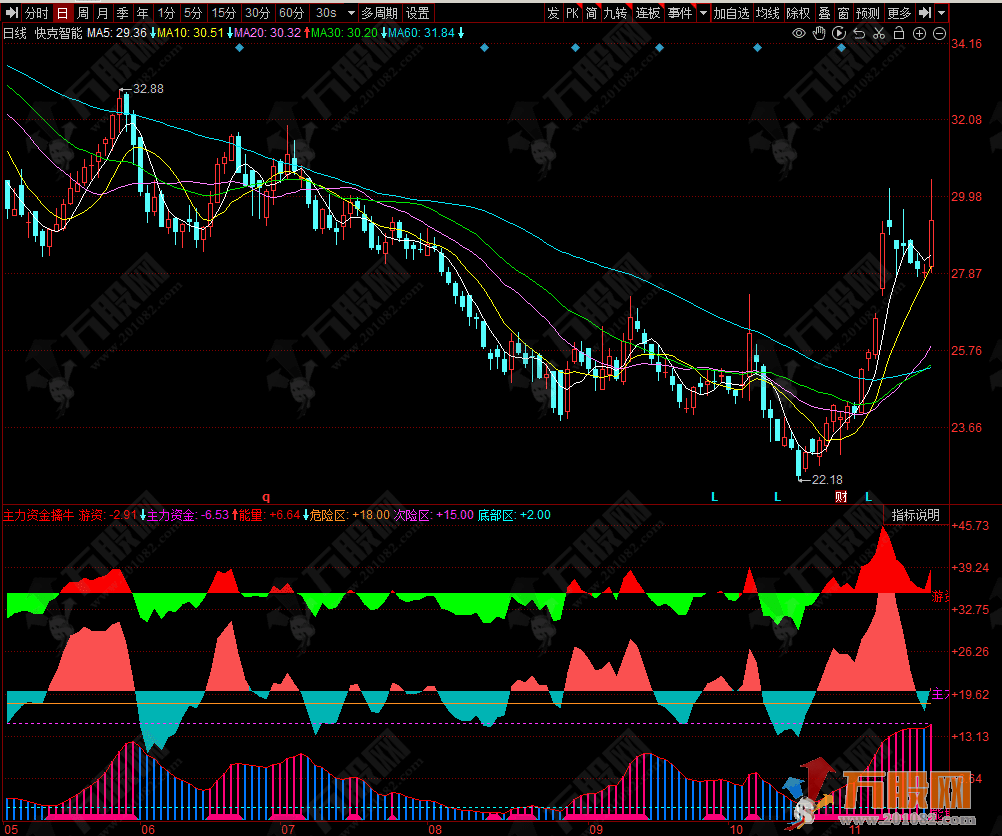The height and width of the screenshot is (836, 1002).
Task: Zoom in with the plus icon
Action: pyautogui.click(x=920, y=33)
